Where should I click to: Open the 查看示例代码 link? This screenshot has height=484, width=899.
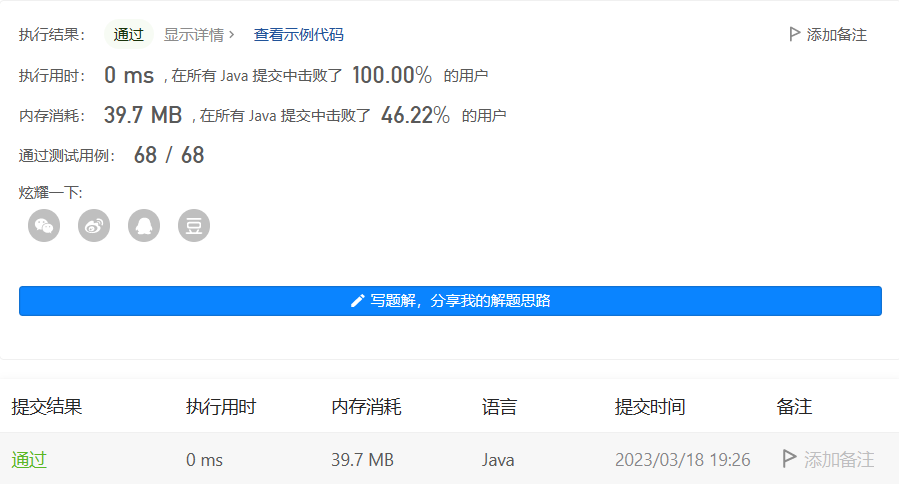[x=299, y=35]
